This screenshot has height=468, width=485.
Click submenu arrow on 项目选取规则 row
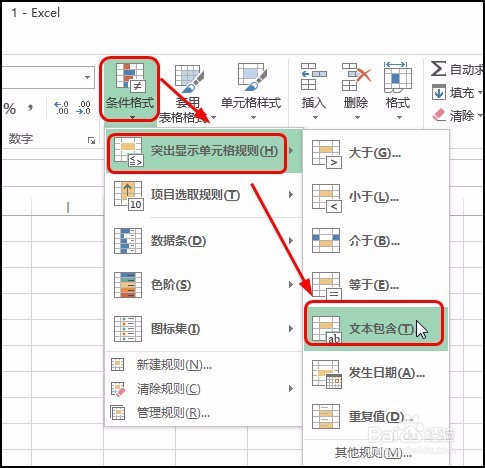[291, 195]
